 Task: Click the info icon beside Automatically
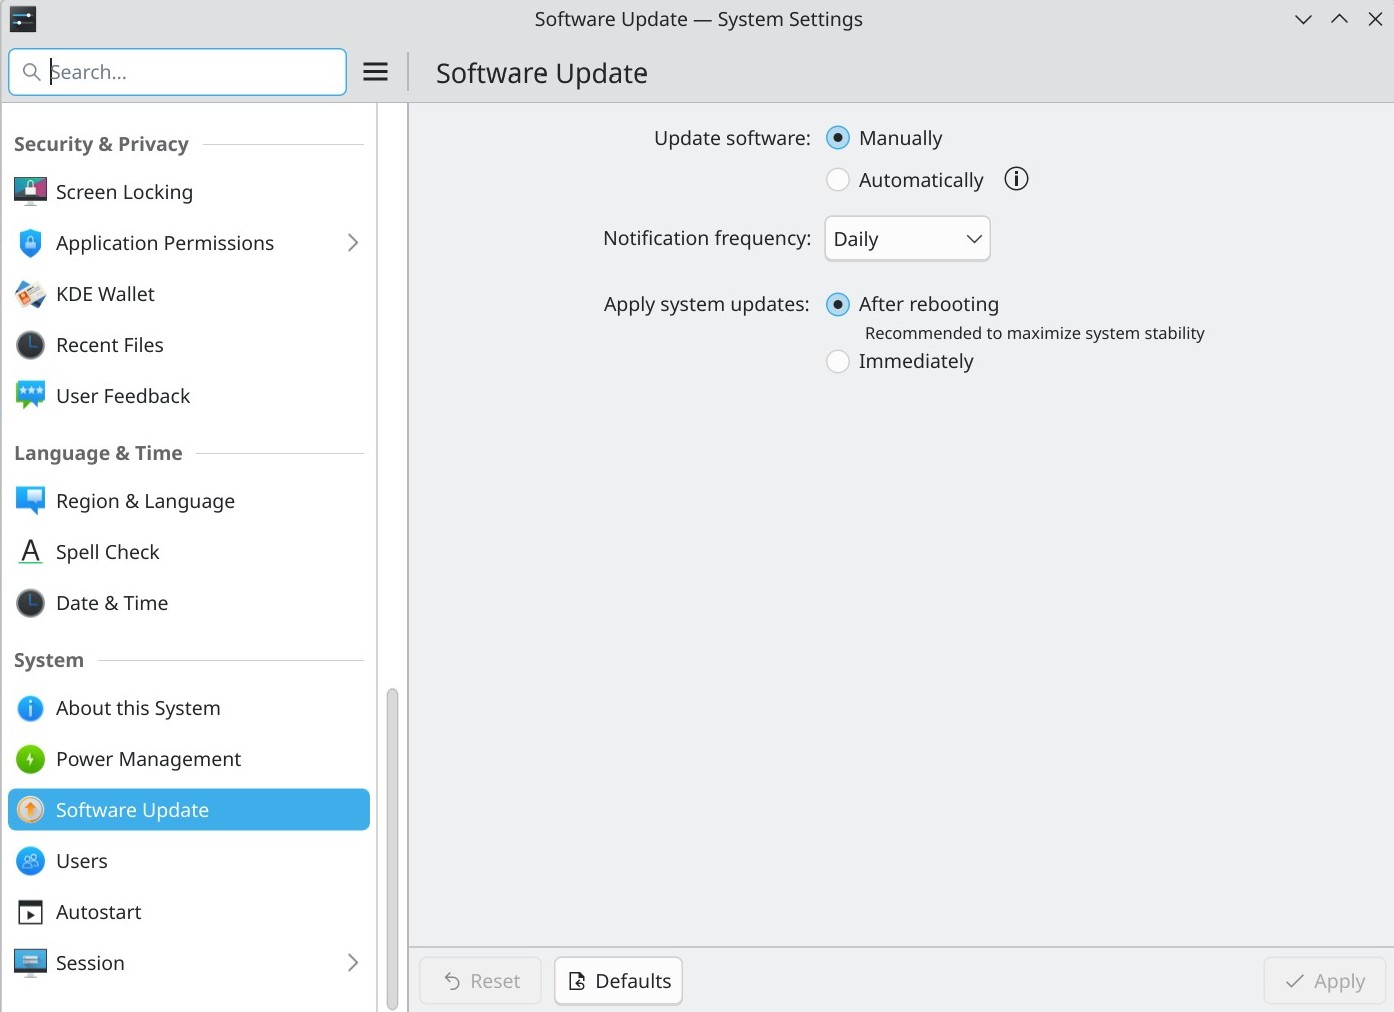(1016, 179)
